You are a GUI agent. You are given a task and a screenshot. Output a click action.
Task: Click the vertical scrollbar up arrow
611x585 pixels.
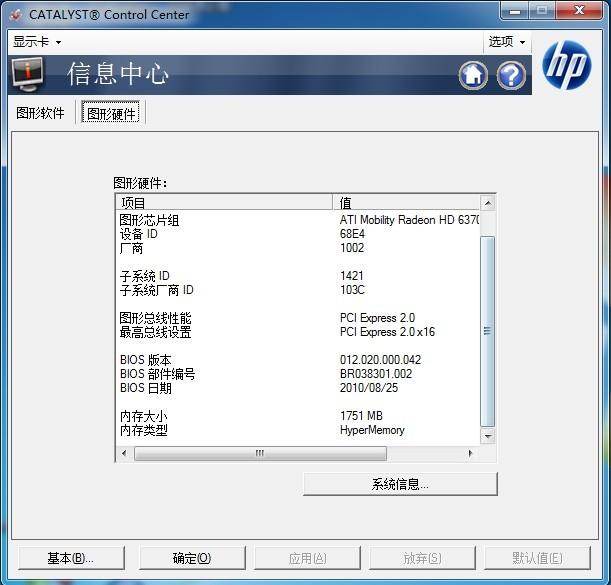(x=487, y=203)
